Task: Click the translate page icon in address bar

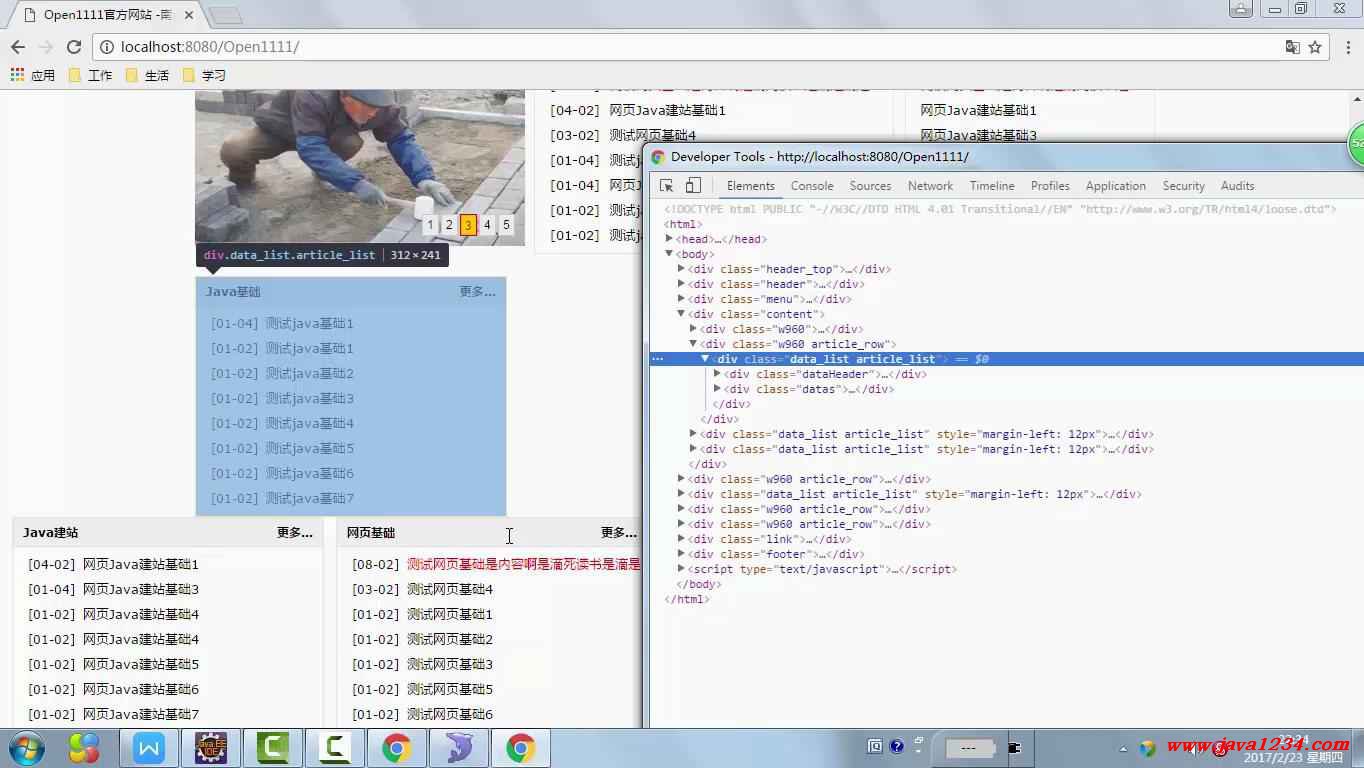Action: [1292, 47]
